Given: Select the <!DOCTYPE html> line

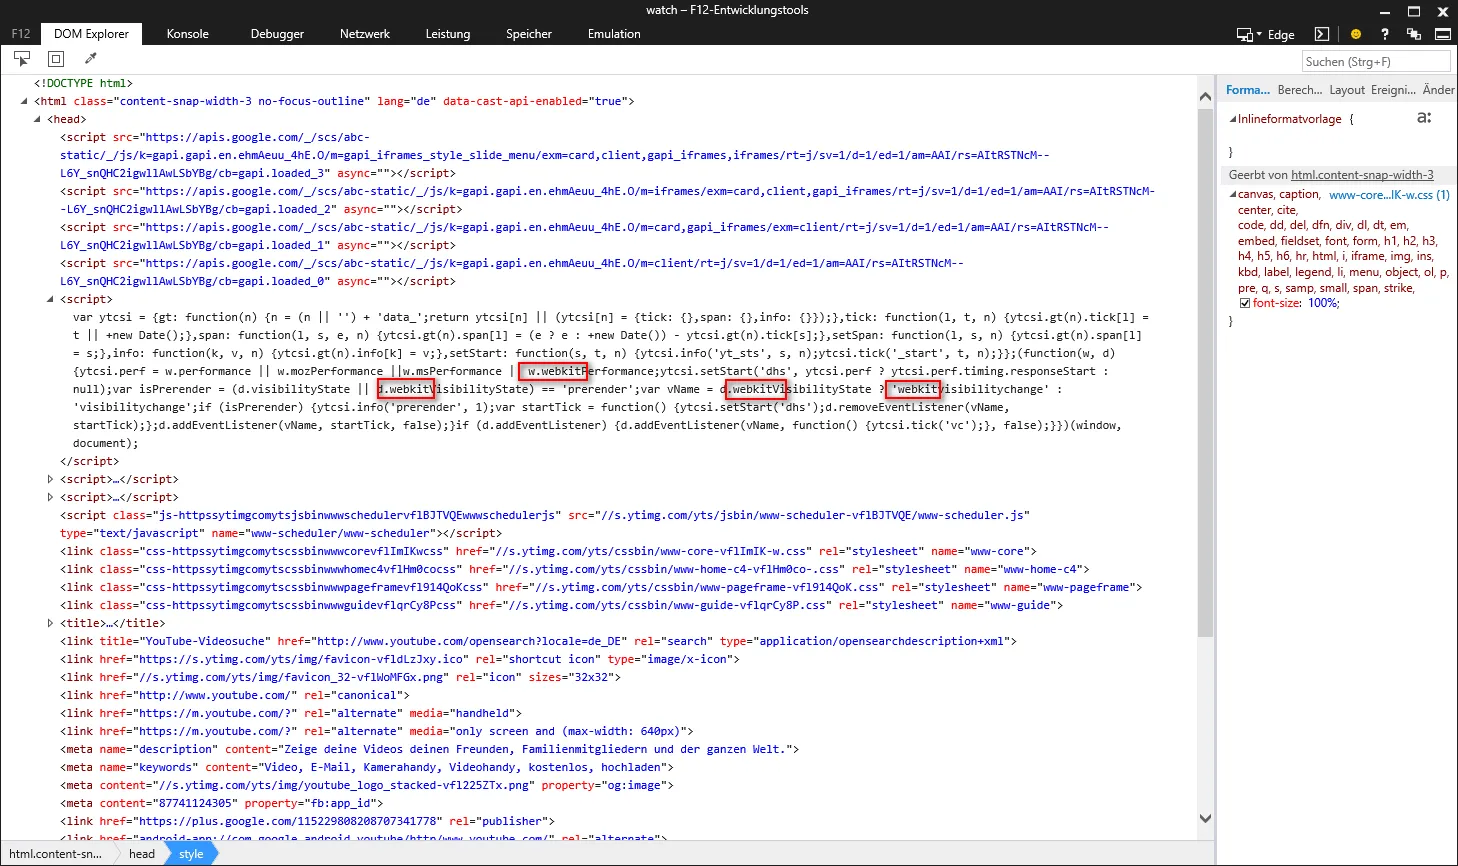Looking at the screenshot, I should (x=83, y=83).
